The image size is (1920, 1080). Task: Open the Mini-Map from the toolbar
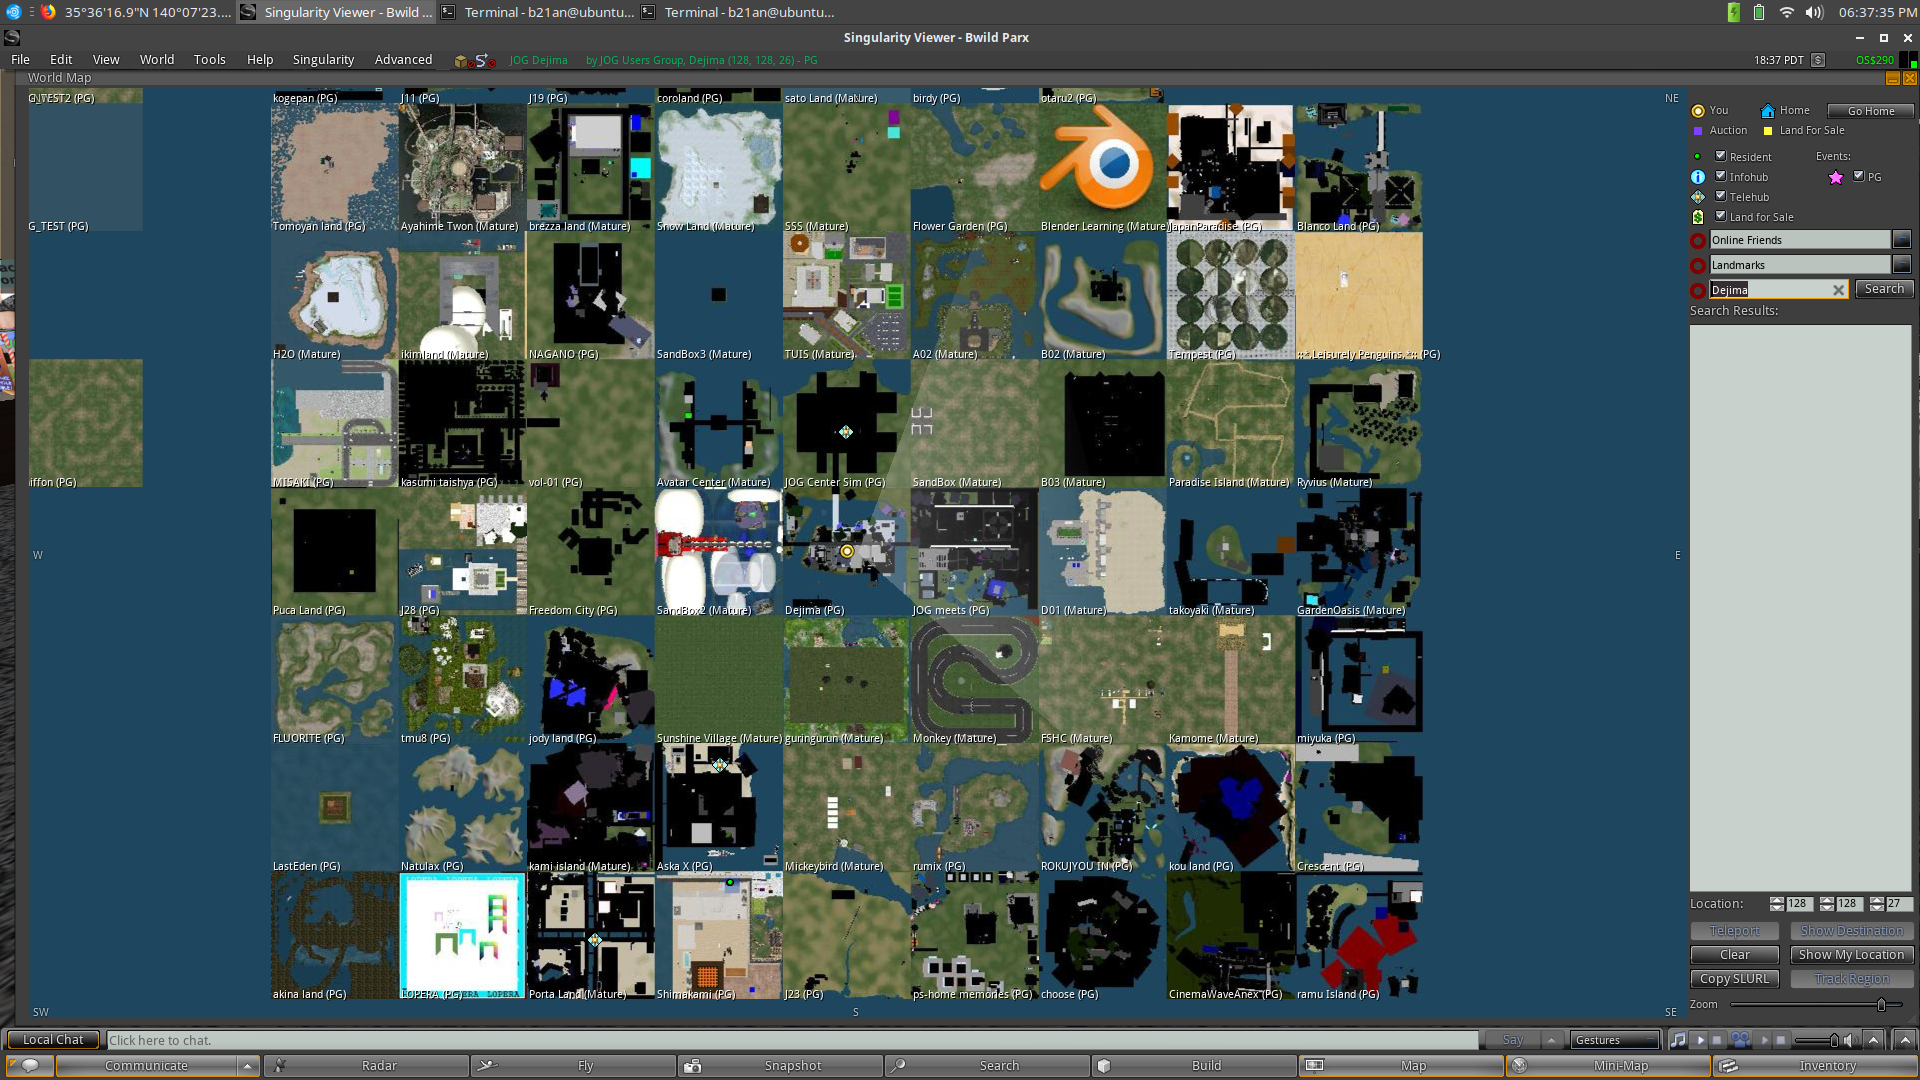tap(1608, 1066)
